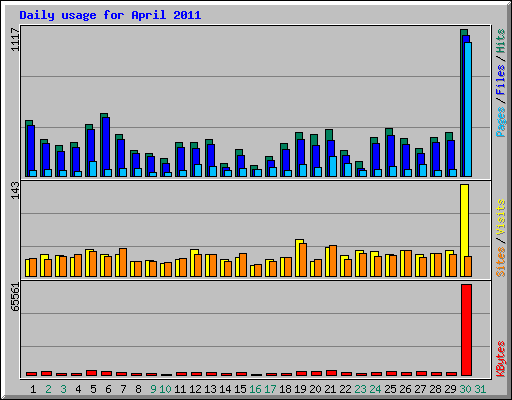Screen dimensions: 512x400
Task: Click the light-blue Pages bar for day 5
Action: (x=93, y=169)
